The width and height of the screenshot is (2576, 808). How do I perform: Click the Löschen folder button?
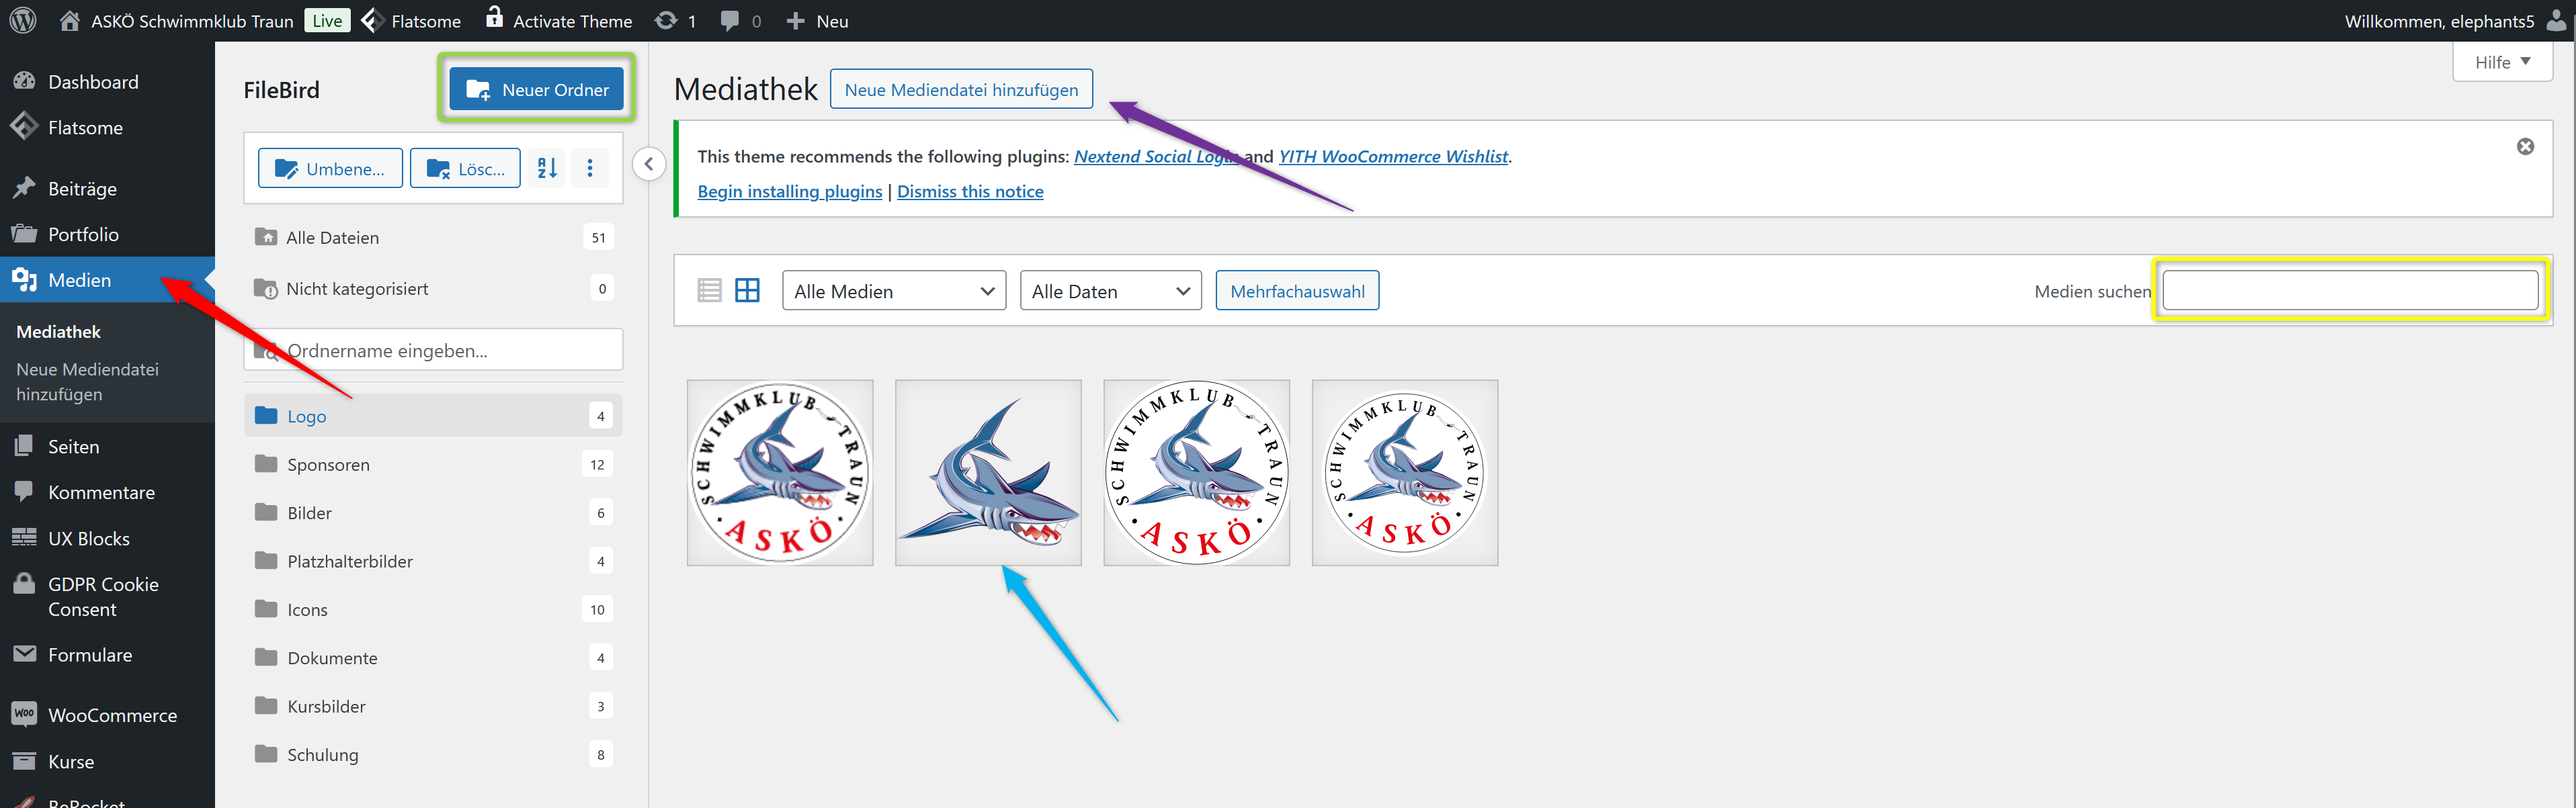coord(465,168)
